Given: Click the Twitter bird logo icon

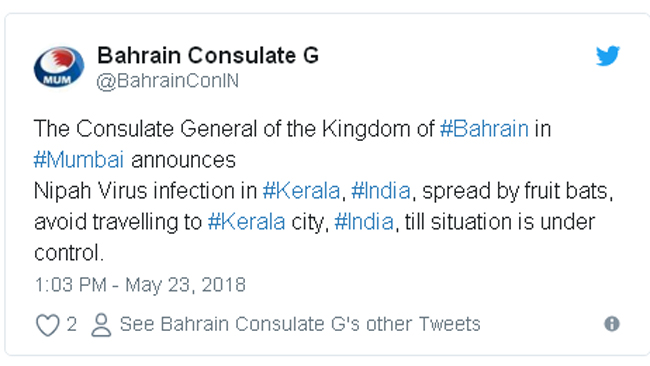Looking at the screenshot, I should coord(608,56).
